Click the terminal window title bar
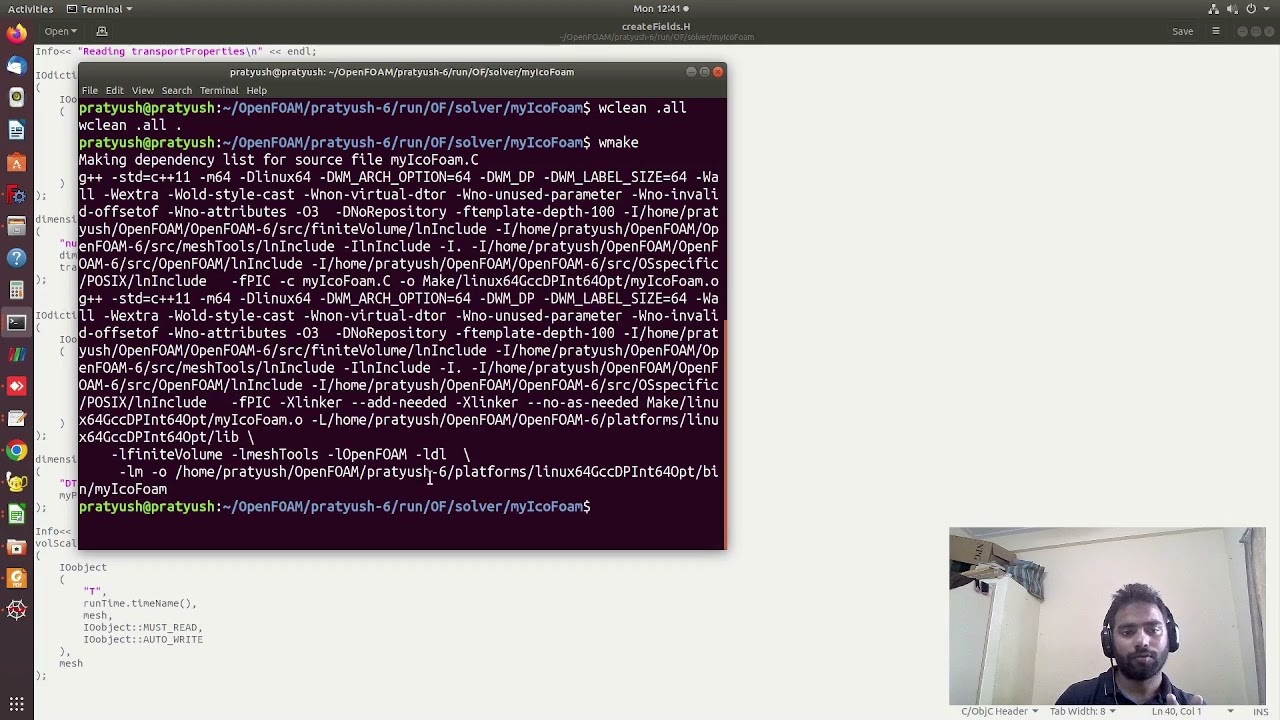The height and width of the screenshot is (720, 1280). tap(402, 72)
